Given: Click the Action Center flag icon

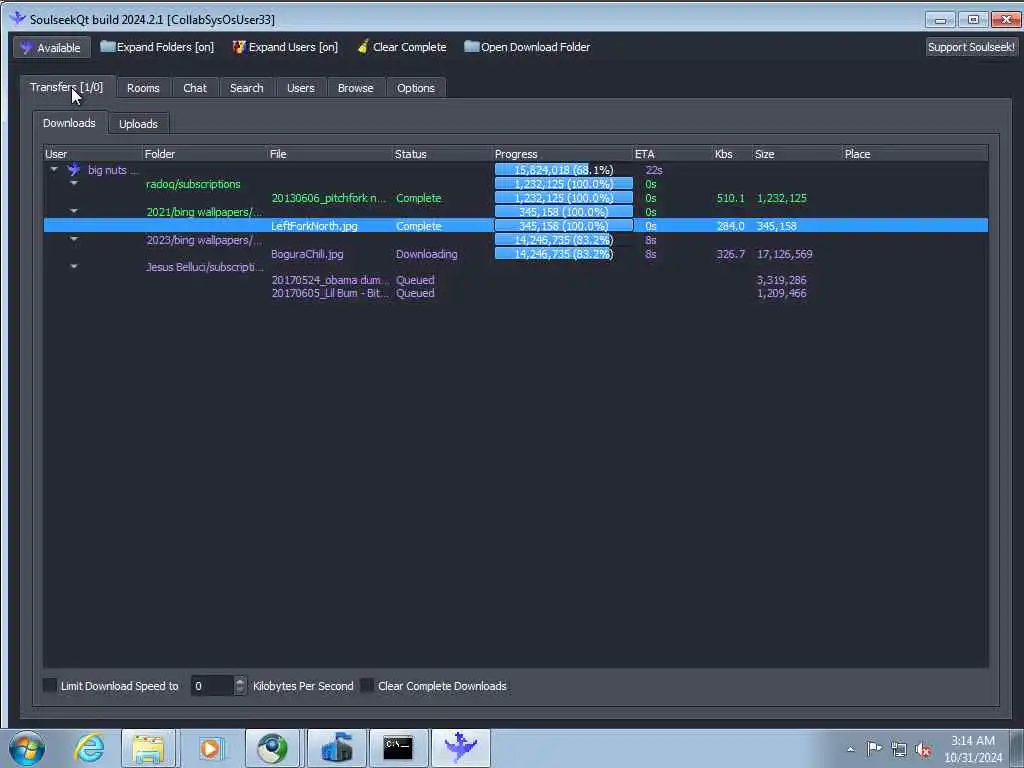Looking at the screenshot, I should pyautogui.click(x=874, y=748).
